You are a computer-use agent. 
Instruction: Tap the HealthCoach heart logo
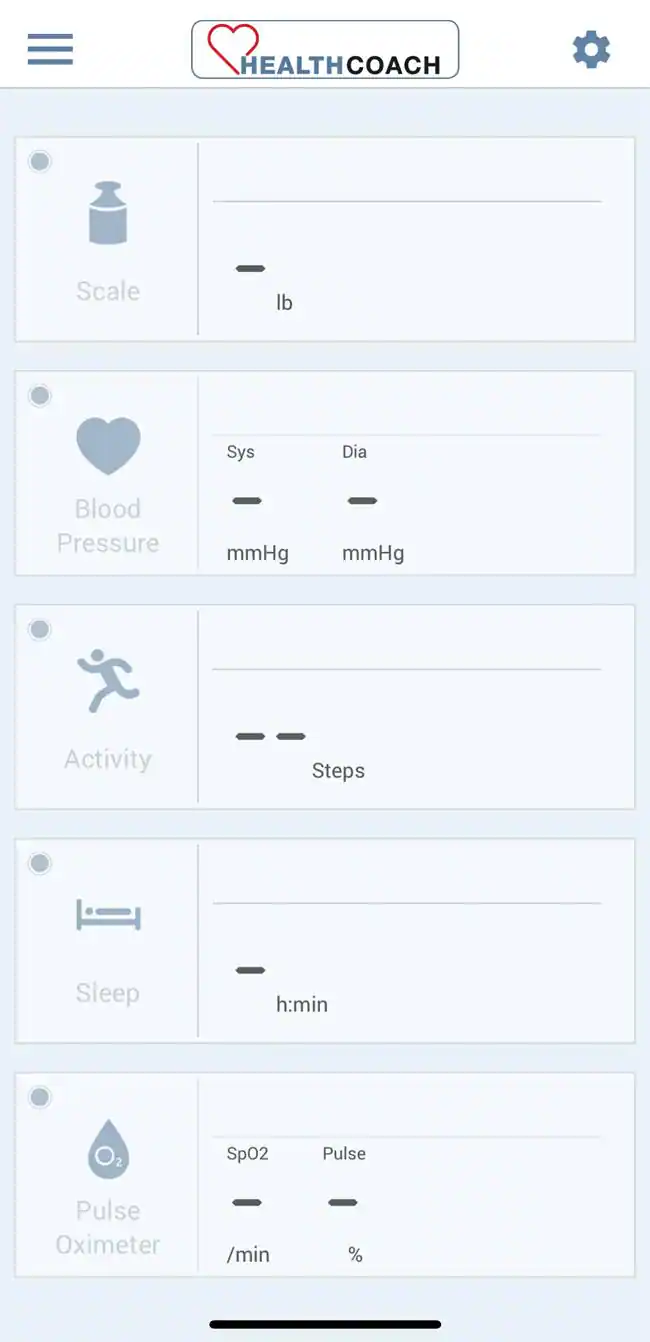coord(232,48)
